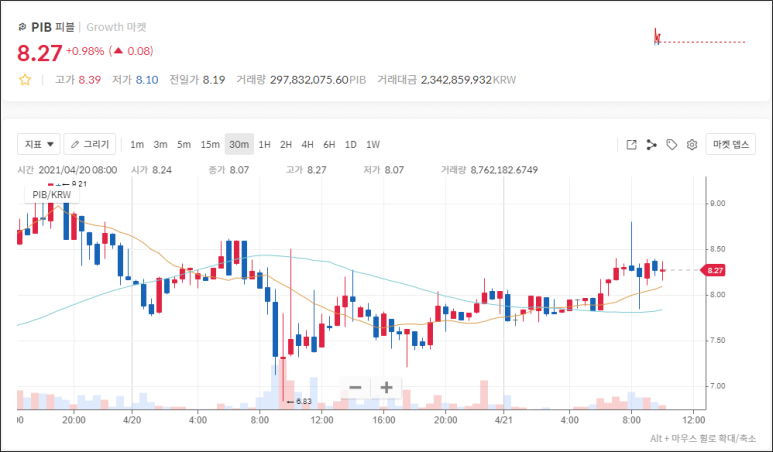773x452 pixels.
Task: Switch chart to 1H interval
Action: 264,144
